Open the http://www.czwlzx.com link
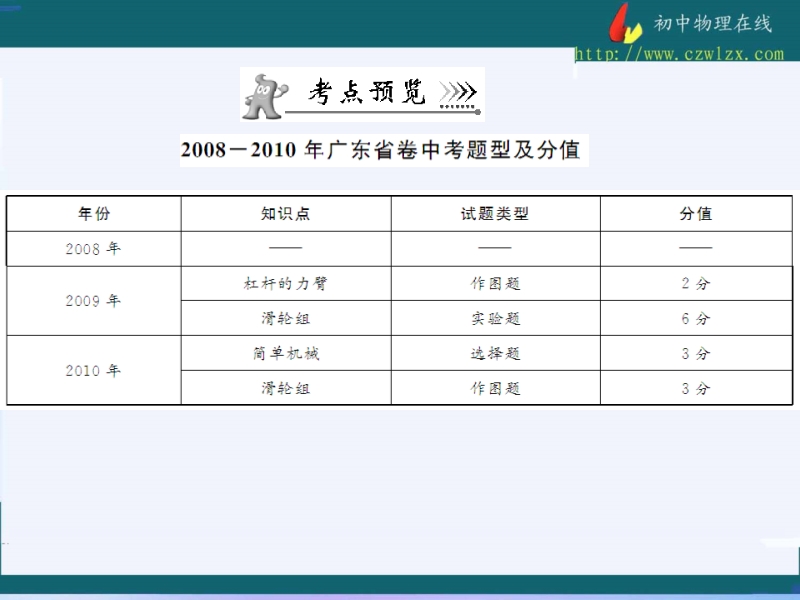This screenshot has height=600, width=800. (x=679, y=54)
